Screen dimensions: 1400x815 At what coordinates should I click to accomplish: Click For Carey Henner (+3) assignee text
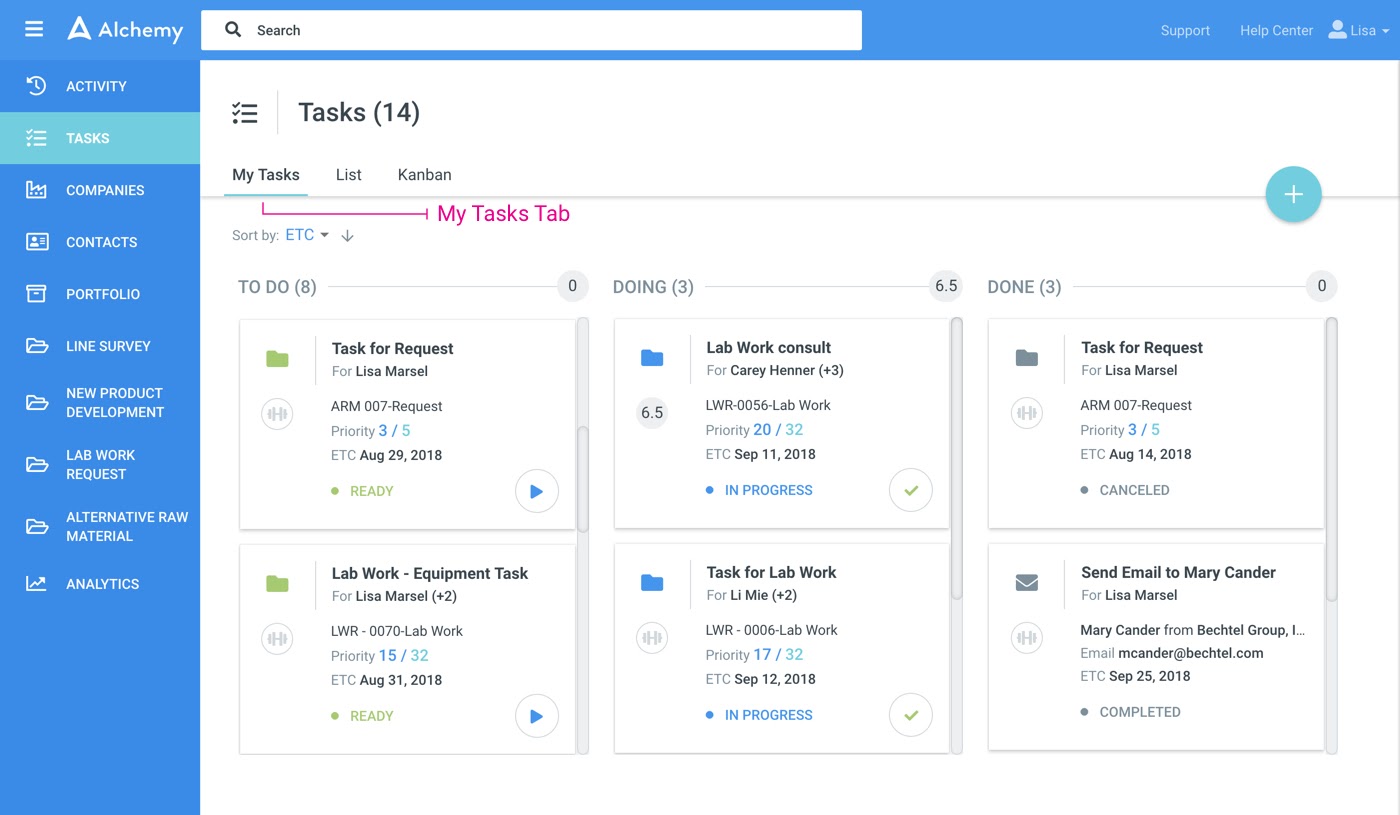point(775,370)
